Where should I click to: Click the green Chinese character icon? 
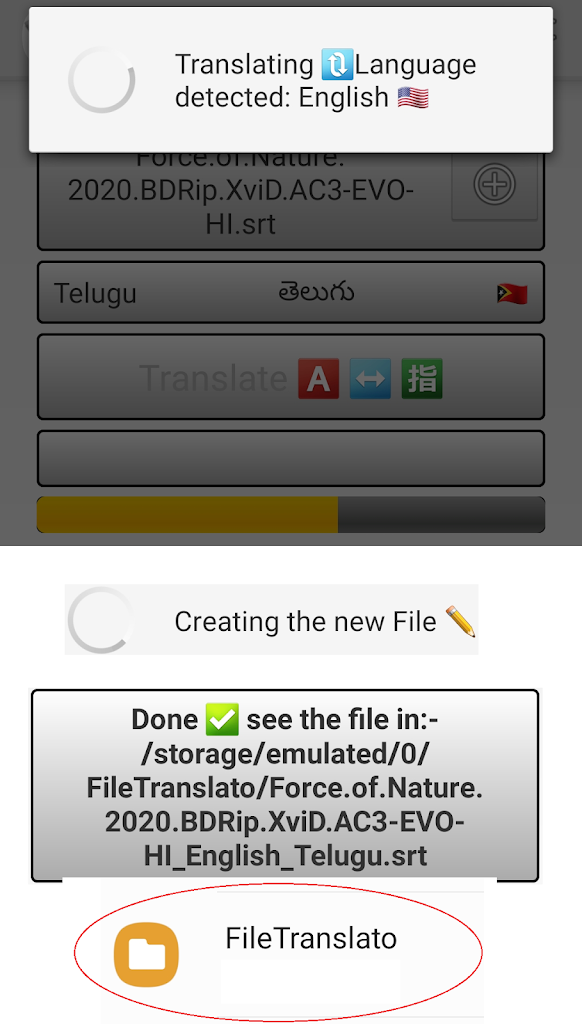[422, 378]
